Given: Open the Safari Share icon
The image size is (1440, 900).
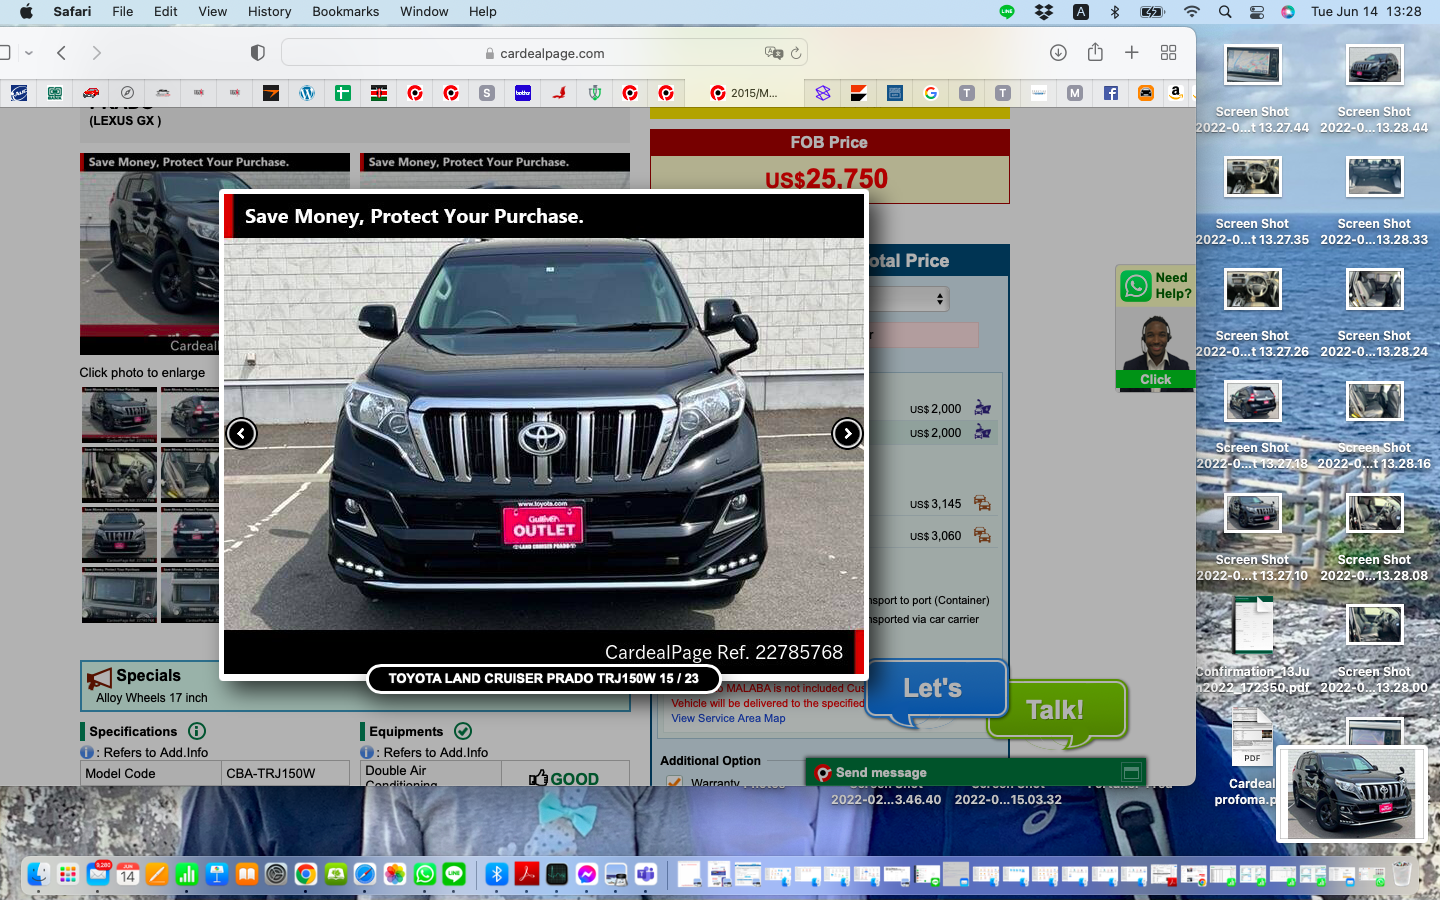Looking at the screenshot, I should pos(1095,53).
